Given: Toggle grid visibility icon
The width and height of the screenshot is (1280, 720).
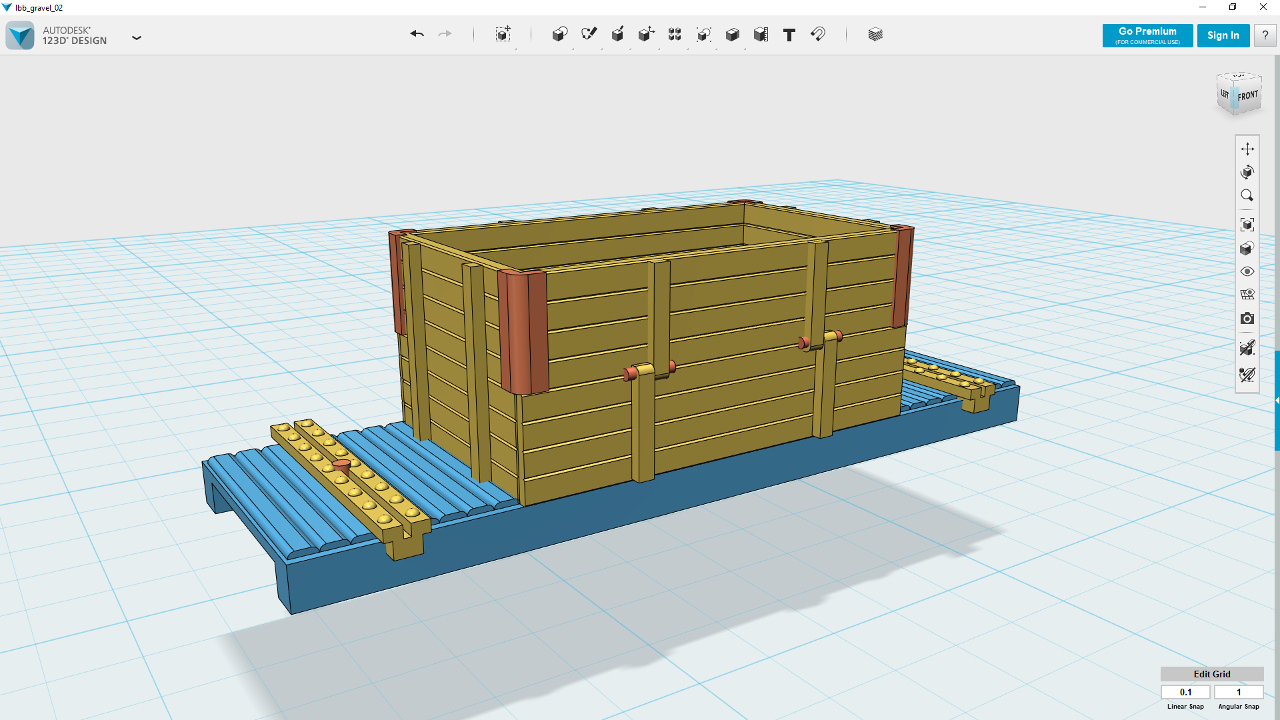Looking at the screenshot, I should pos(1247,295).
